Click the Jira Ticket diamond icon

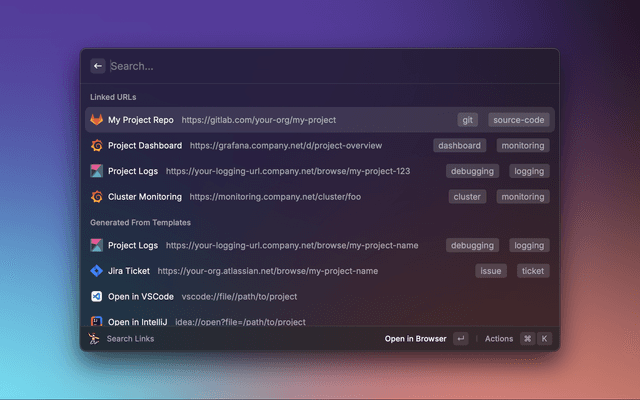[96, 271]
